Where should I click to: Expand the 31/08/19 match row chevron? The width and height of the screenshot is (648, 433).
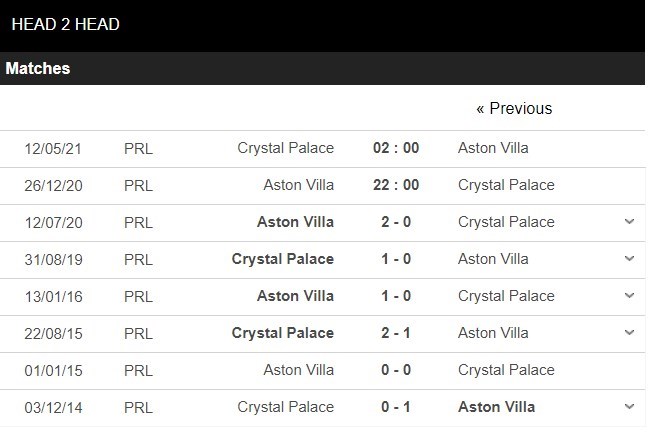click(x=629, y=259)
